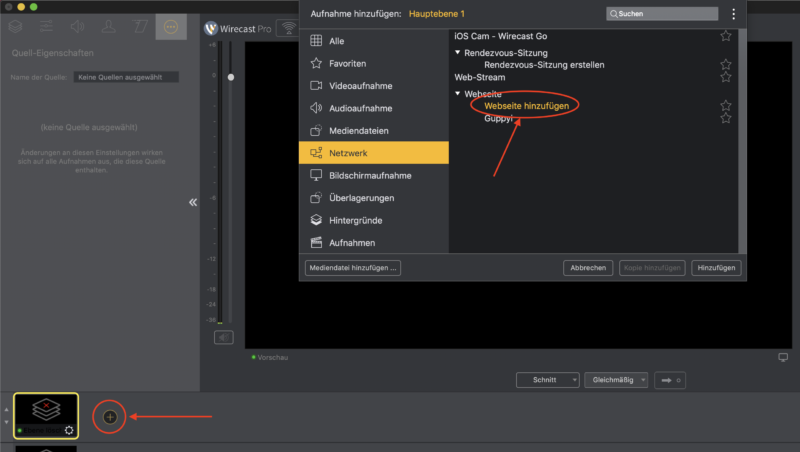Favorite the iOS Cam - Wirecast Go source
This screenshot has height=452, width=800.
[x=726, y=36]
